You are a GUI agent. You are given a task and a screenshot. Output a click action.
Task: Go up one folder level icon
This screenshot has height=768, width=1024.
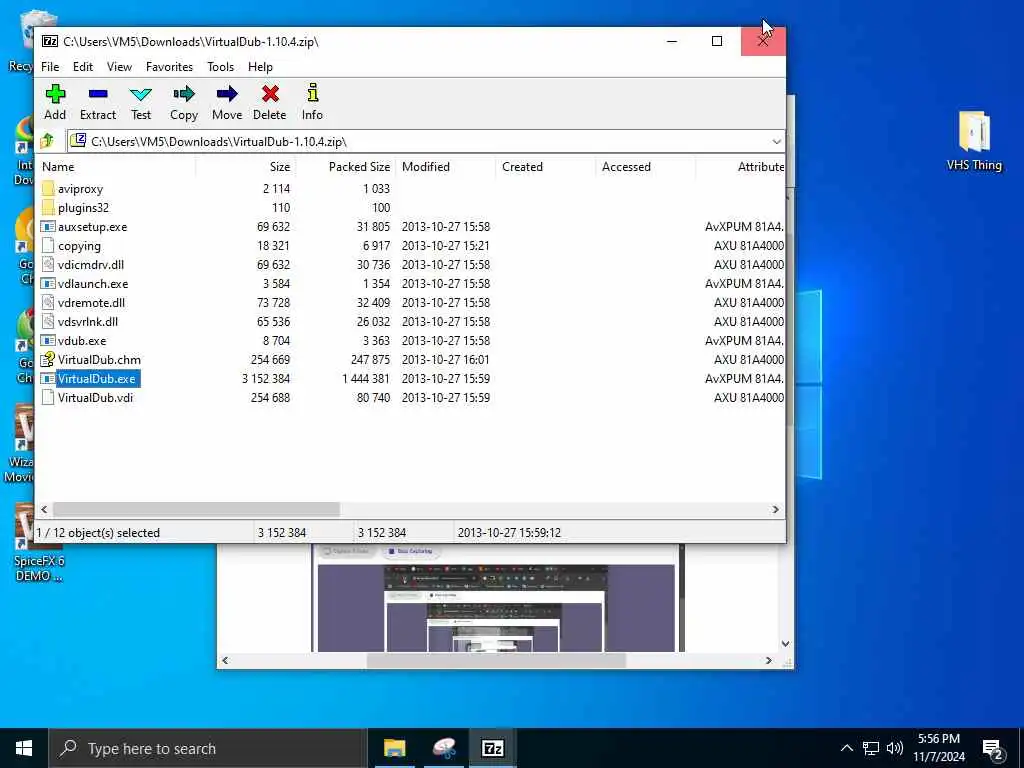click(x=47, y=140)
